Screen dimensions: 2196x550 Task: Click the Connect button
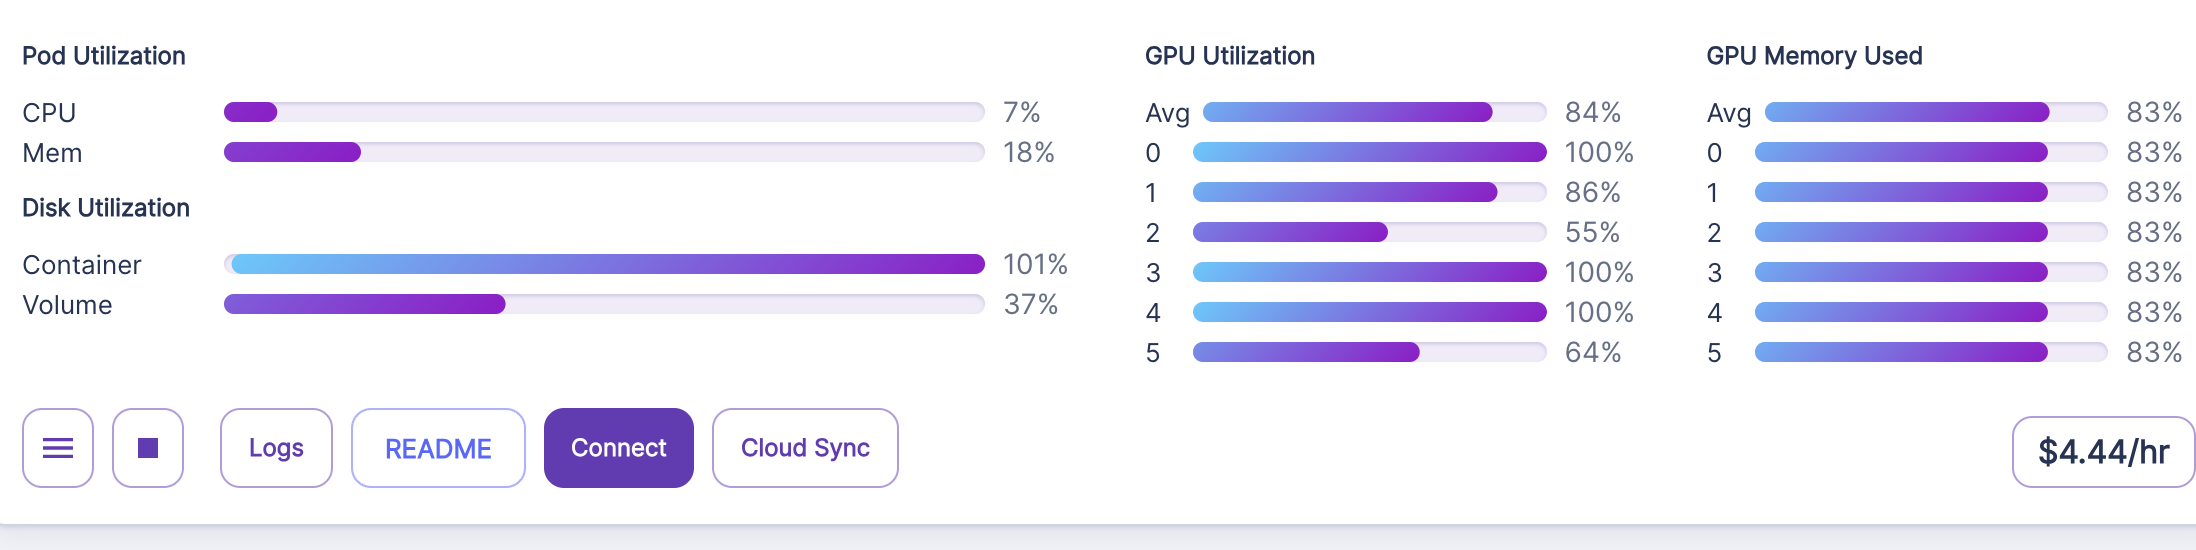618,448
